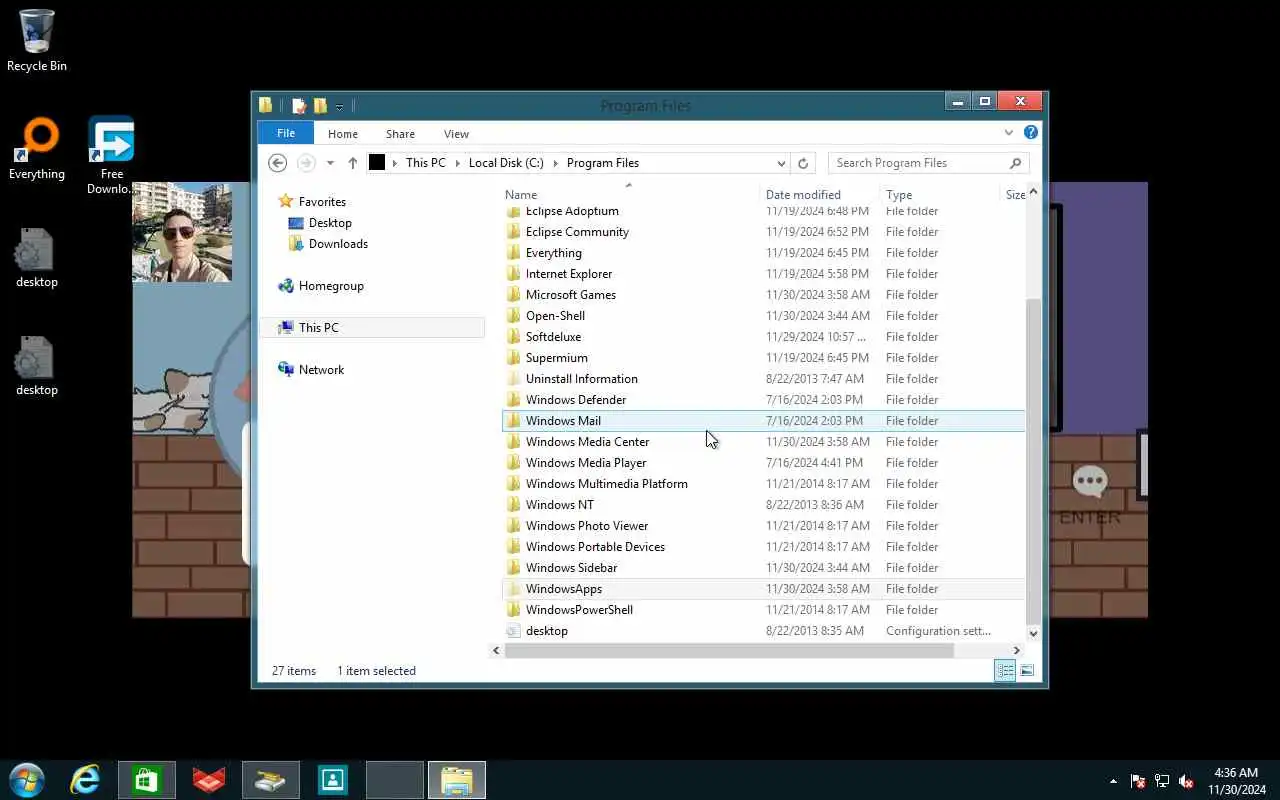Click the New Folder quick access icon

(320, 106)
